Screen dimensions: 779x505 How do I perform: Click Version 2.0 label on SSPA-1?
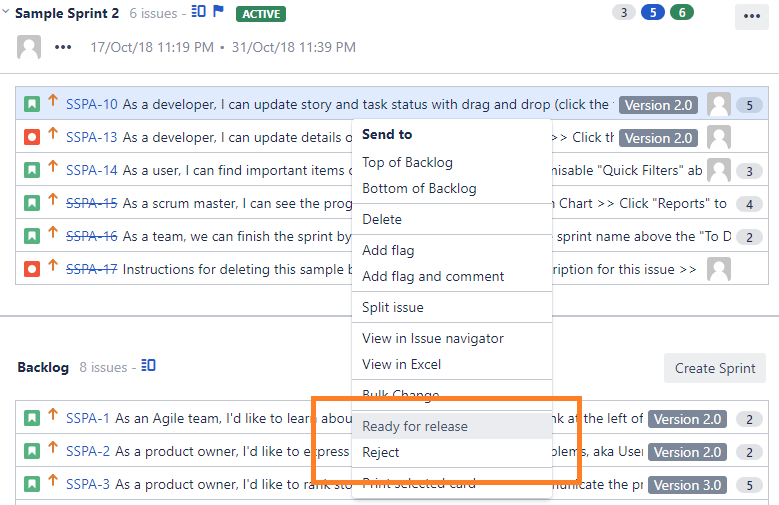tap(687, 420)
